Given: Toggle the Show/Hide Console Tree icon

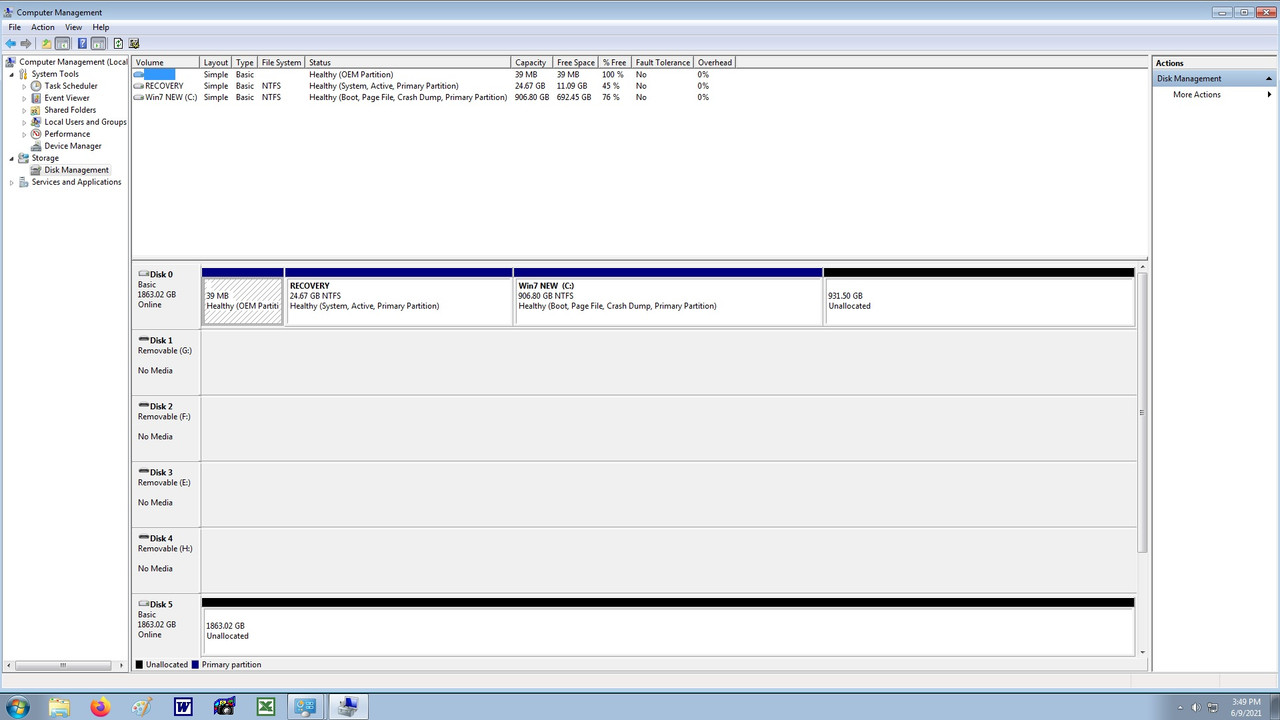Looking at the screenshot, I should [x=62, y=43].
